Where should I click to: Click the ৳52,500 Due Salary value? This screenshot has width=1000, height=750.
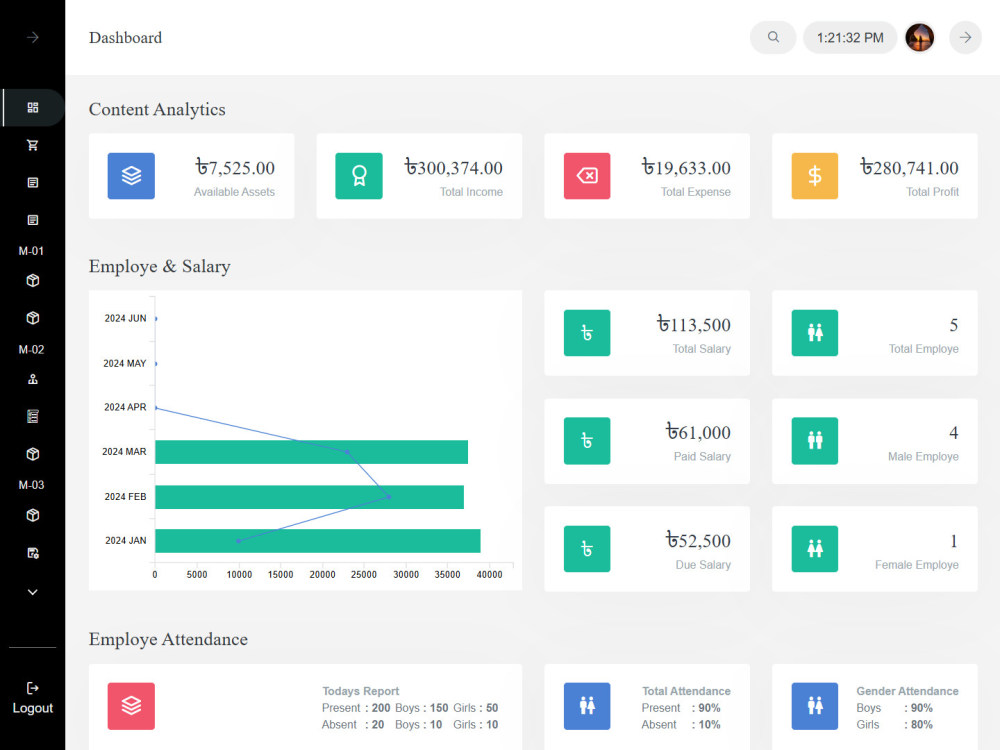[698, 541]
